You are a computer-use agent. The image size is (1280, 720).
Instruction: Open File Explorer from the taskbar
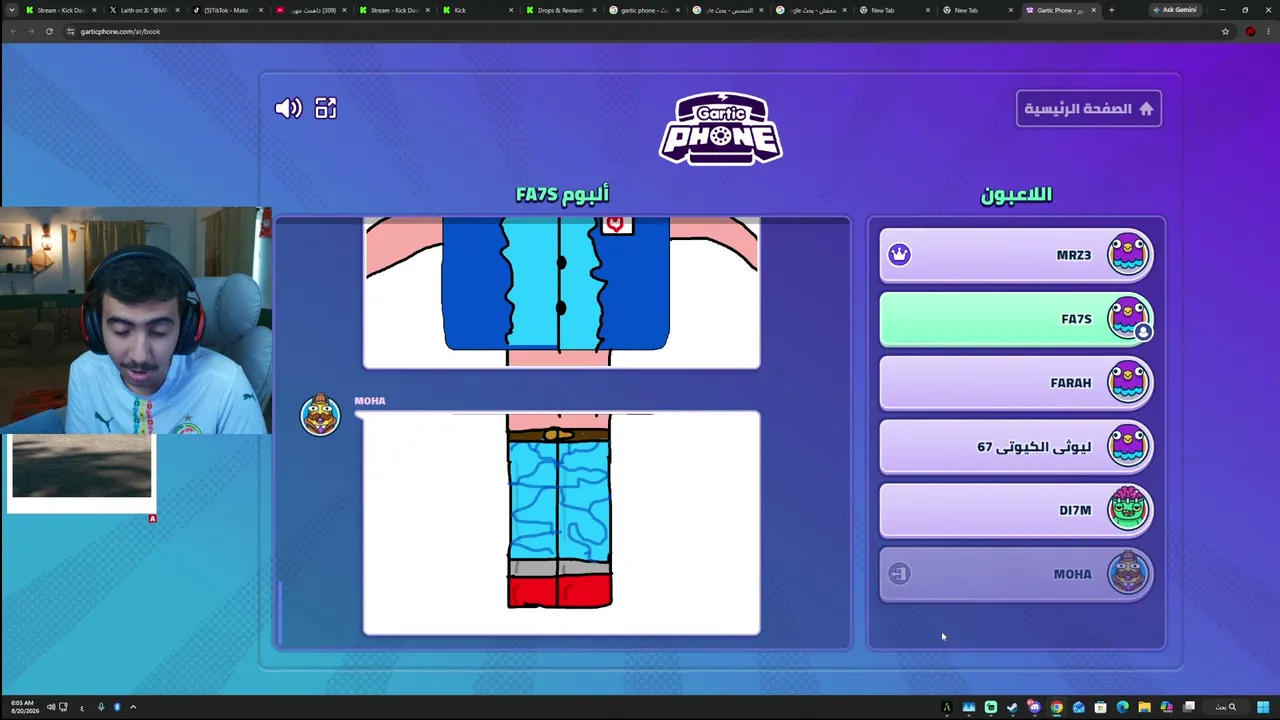(x=1145, y=707)
